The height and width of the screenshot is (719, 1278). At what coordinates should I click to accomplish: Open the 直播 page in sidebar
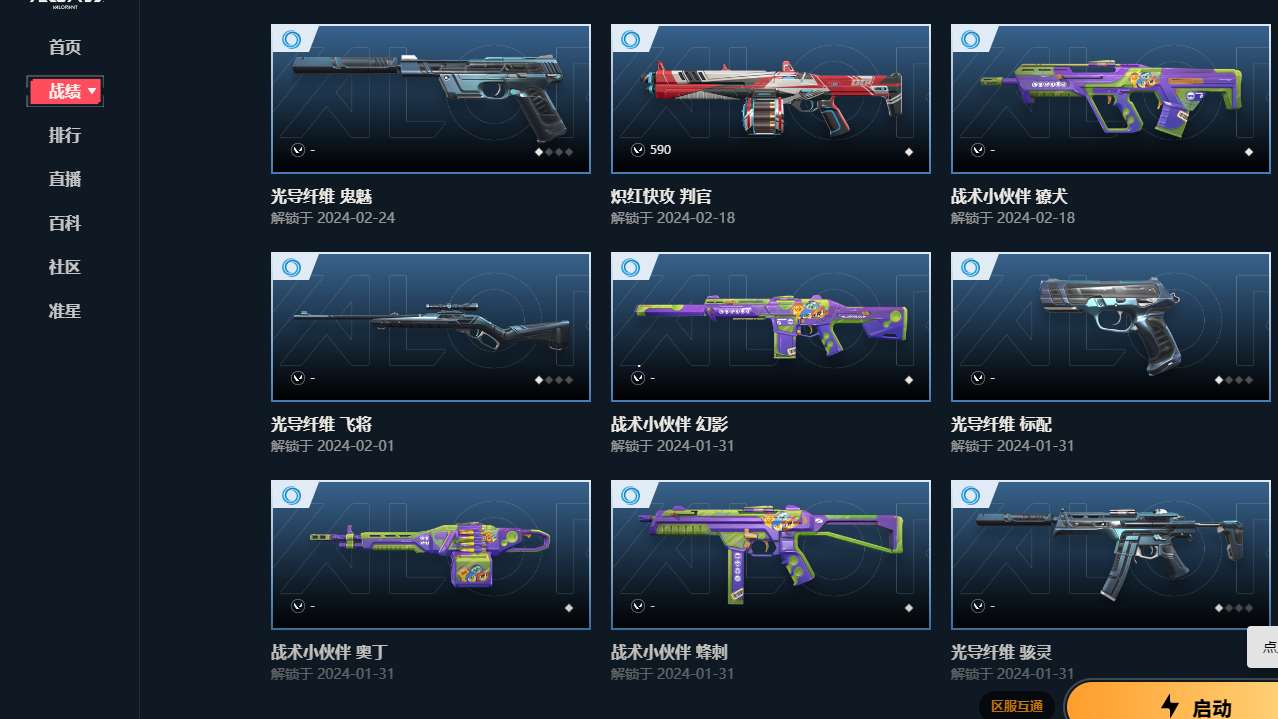[x=65, y=179]
